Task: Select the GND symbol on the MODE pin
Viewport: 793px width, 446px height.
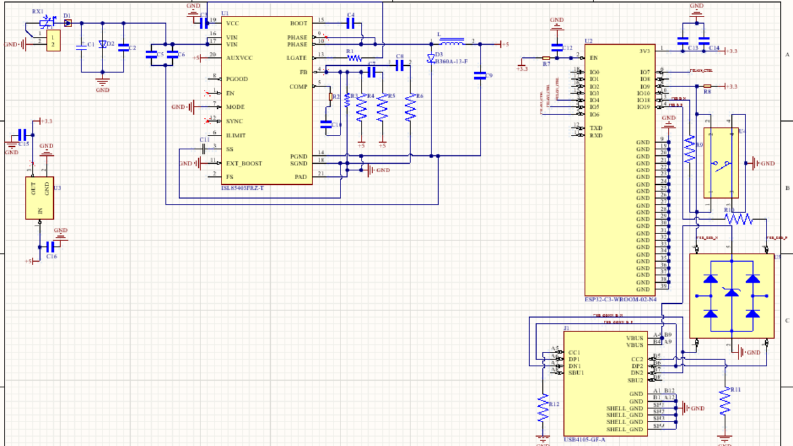Action: [x=183, y=107]
